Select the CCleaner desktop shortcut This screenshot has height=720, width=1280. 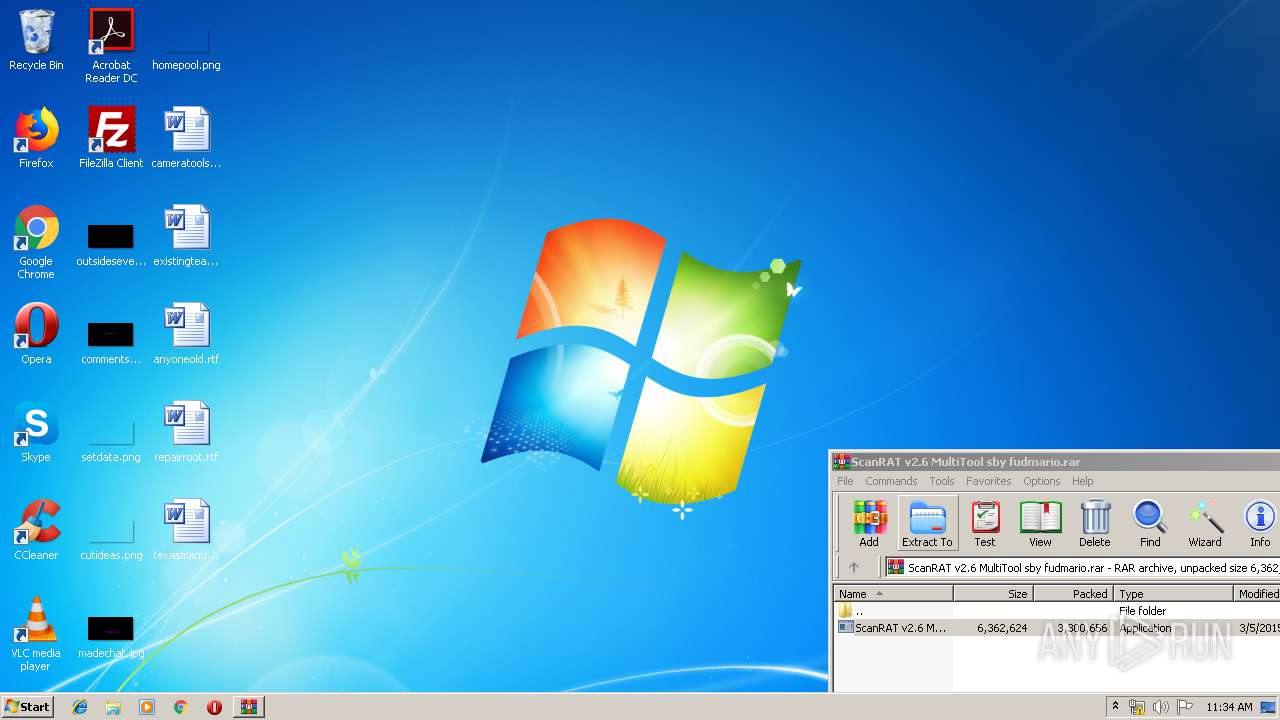click(36, 530)
